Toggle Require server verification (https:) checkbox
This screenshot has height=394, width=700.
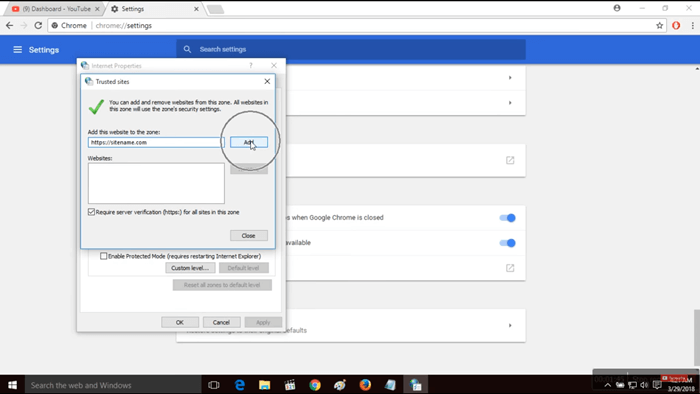coord(92,212)
